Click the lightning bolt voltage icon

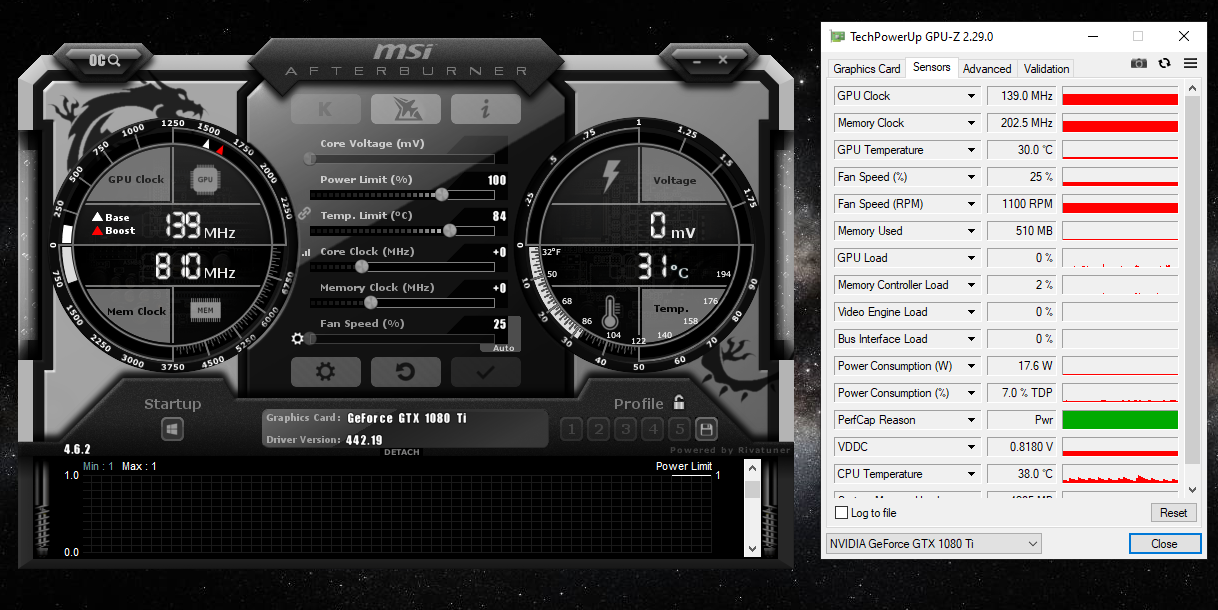(x=609, y=178)
